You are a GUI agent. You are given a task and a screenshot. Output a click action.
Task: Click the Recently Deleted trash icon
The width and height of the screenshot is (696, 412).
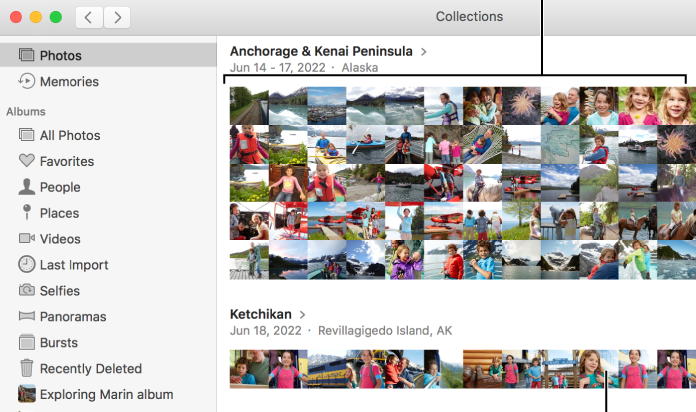[26, 368]
